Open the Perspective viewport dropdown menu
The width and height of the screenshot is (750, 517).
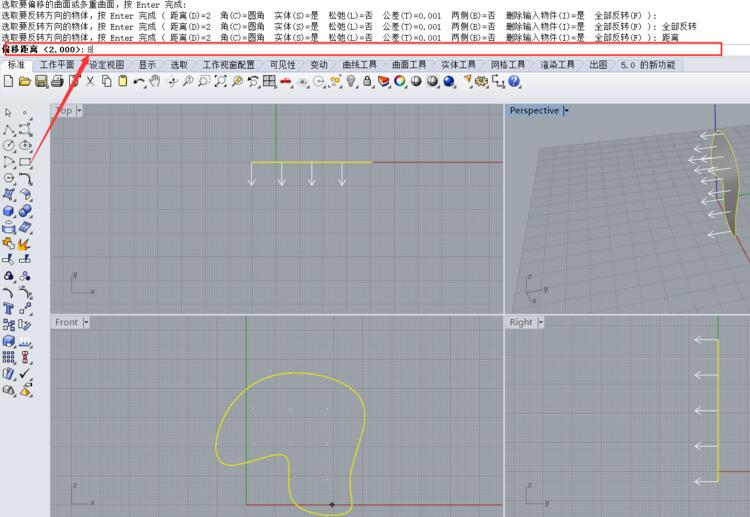[566, 111]
